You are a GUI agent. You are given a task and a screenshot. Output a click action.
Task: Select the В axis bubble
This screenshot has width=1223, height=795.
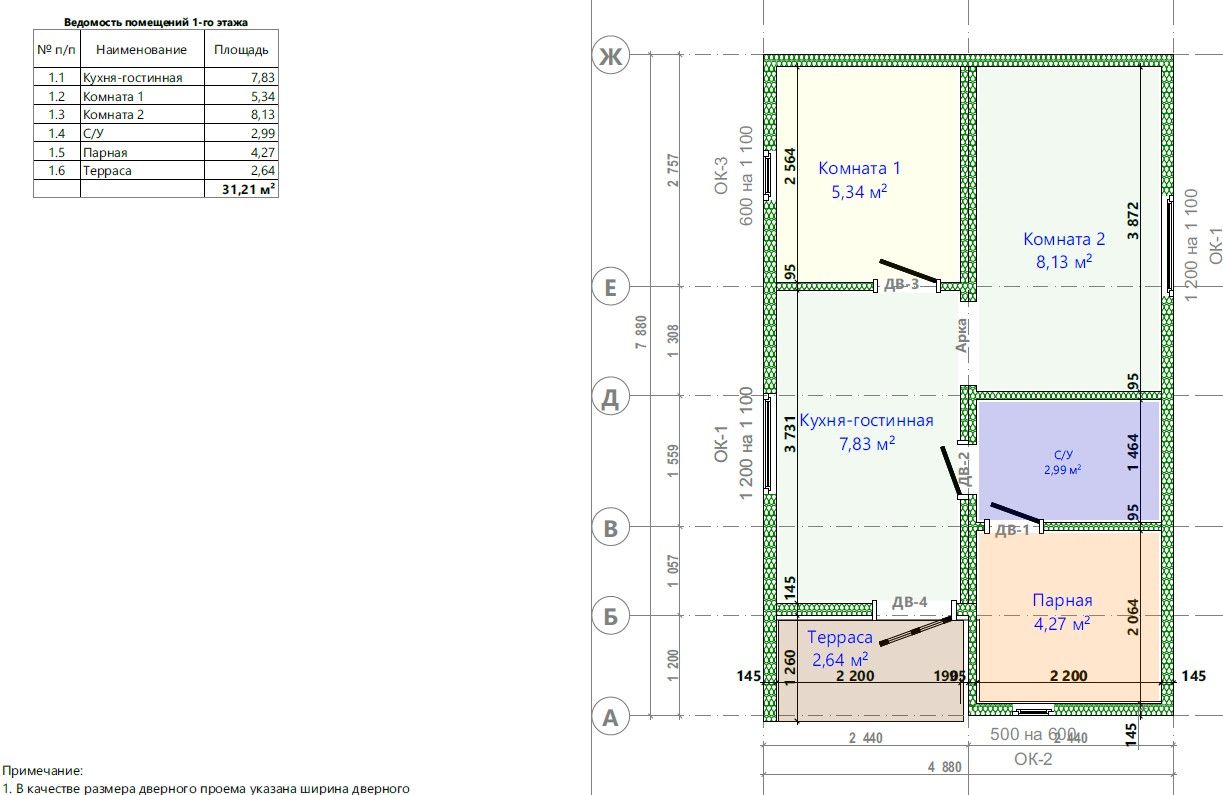(x=608, y=527)
